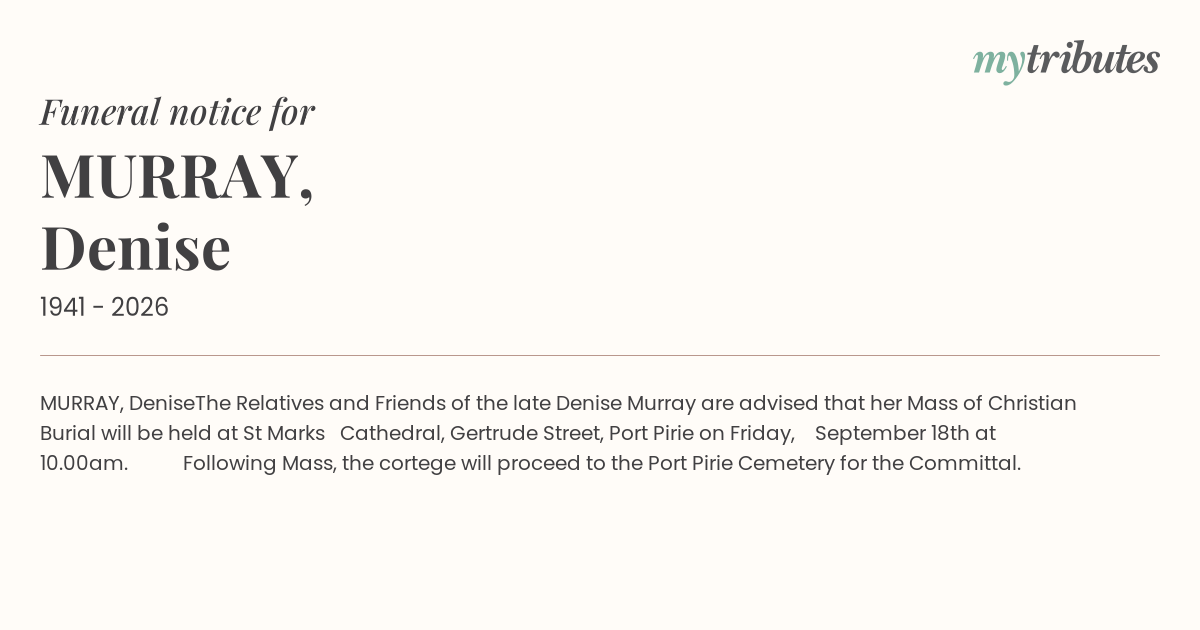Select the 'MURRAY,' surname heading
Image resolution: width=1200 pixels, height=630 pixels.
pyautogui.click(x=177, y=177)
